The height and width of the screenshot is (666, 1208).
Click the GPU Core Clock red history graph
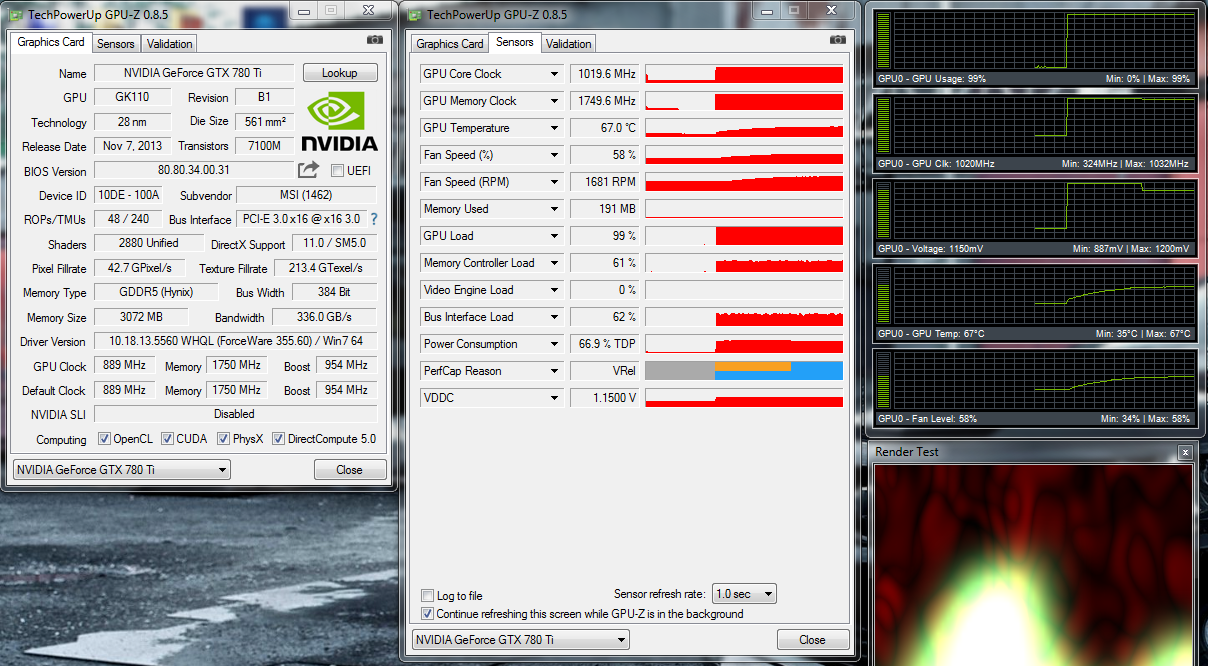744,74
